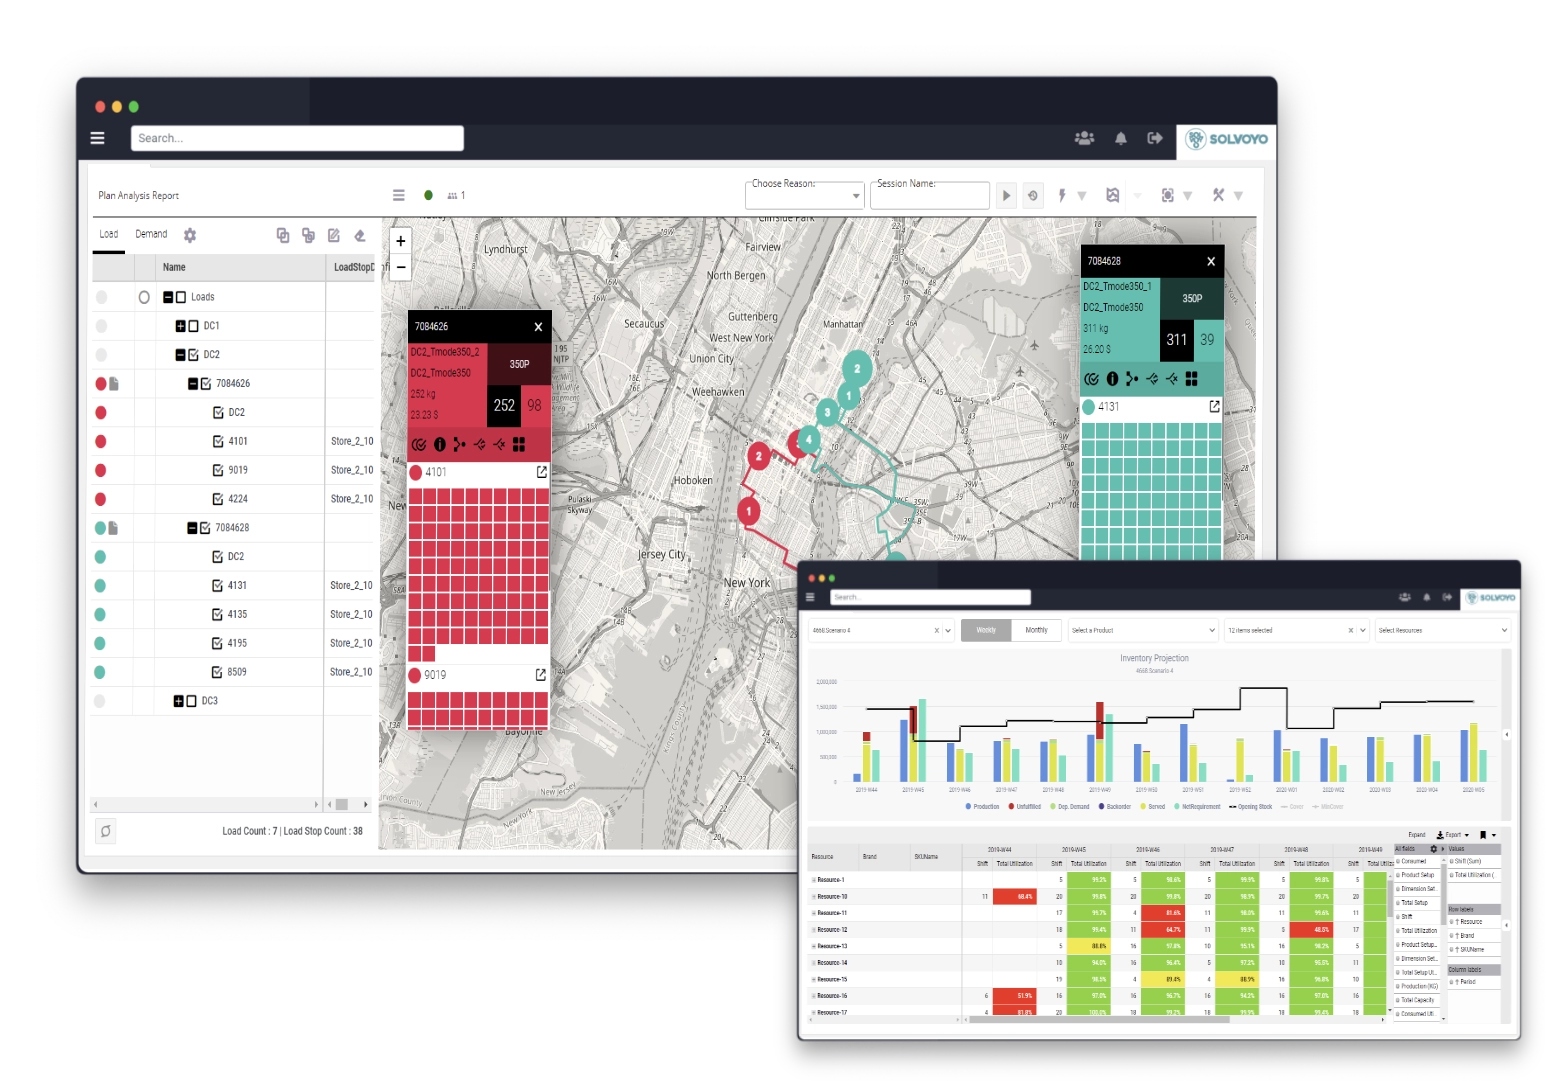Expand the DC1 tree node
The height and width of the screenshot is (1081, 1546).
(x=181, y=326)
